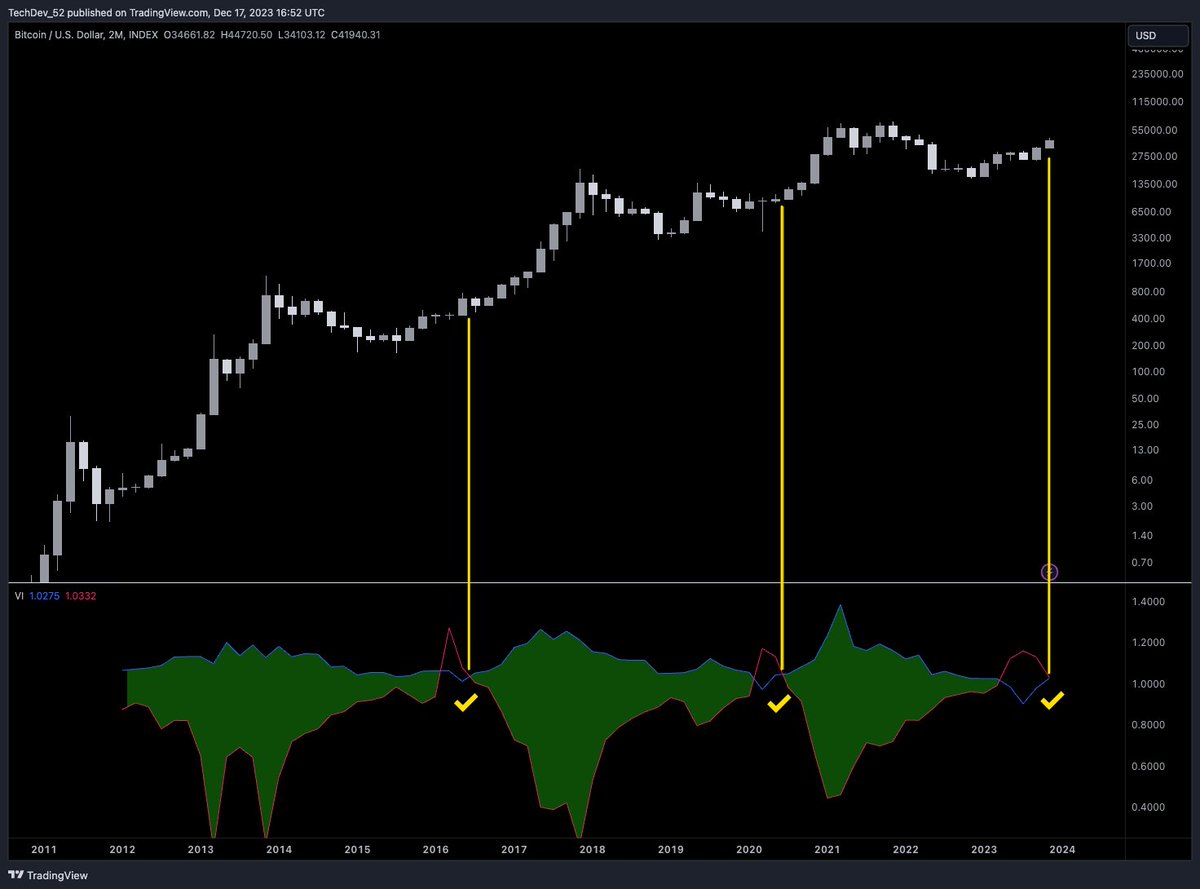Click the 2011 label on time axis
Screen dimensions: 1200x889
[43, 849]
